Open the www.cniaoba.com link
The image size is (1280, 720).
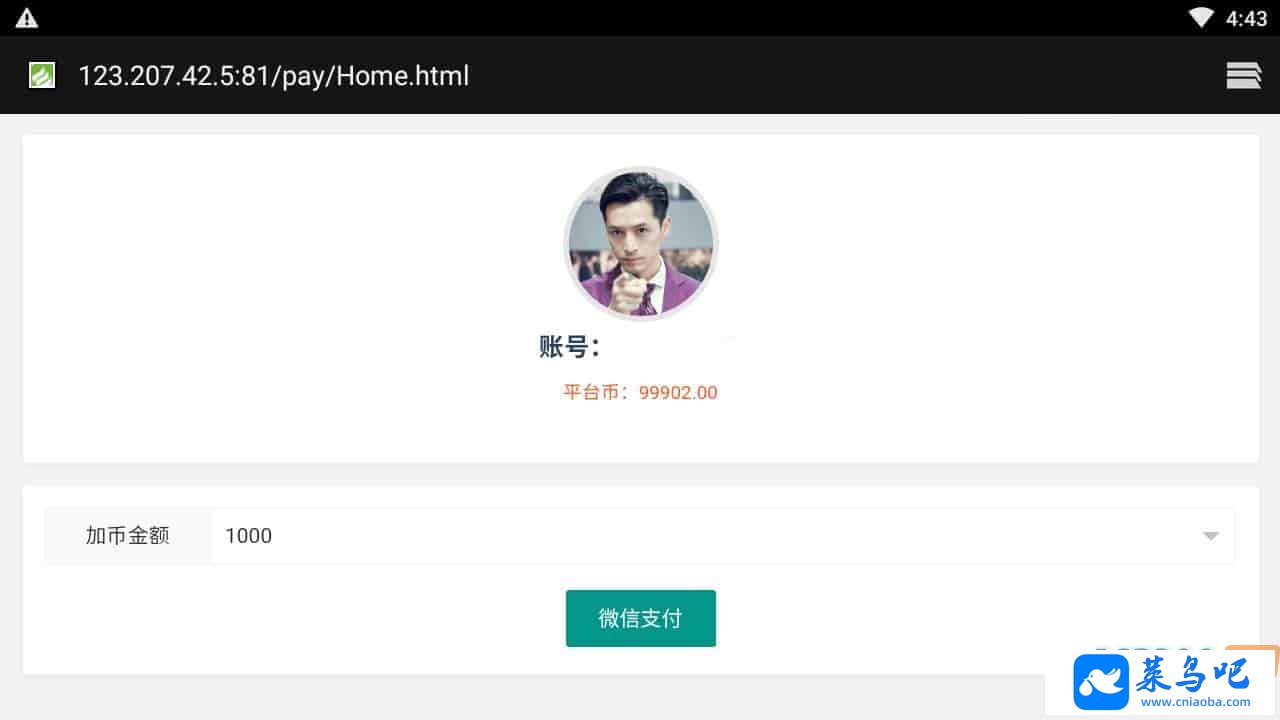[1196, 702]
